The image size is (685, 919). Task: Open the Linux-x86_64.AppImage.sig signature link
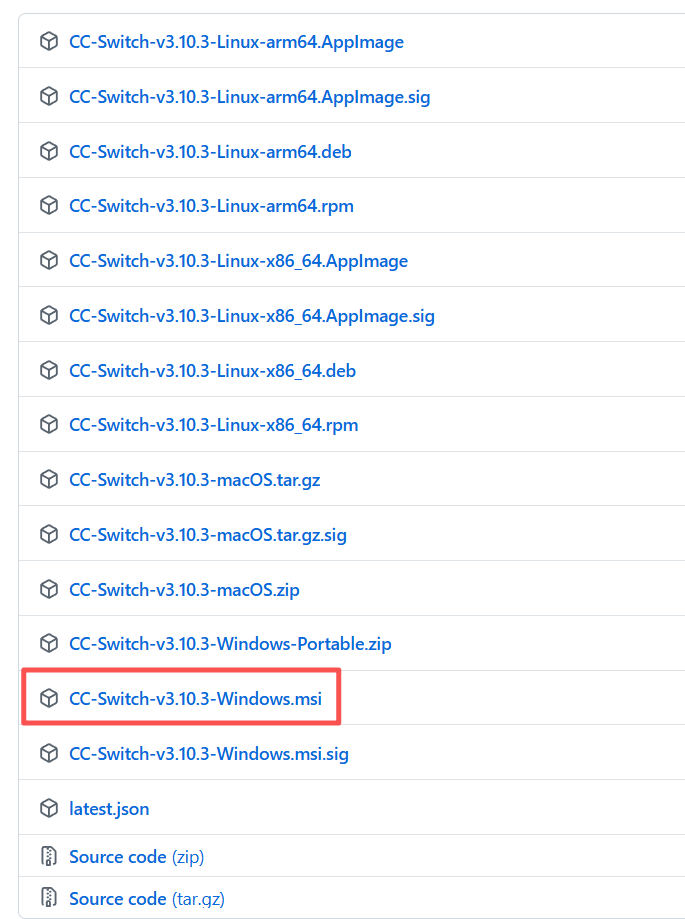pyautogui.click(x=252, y=316)
